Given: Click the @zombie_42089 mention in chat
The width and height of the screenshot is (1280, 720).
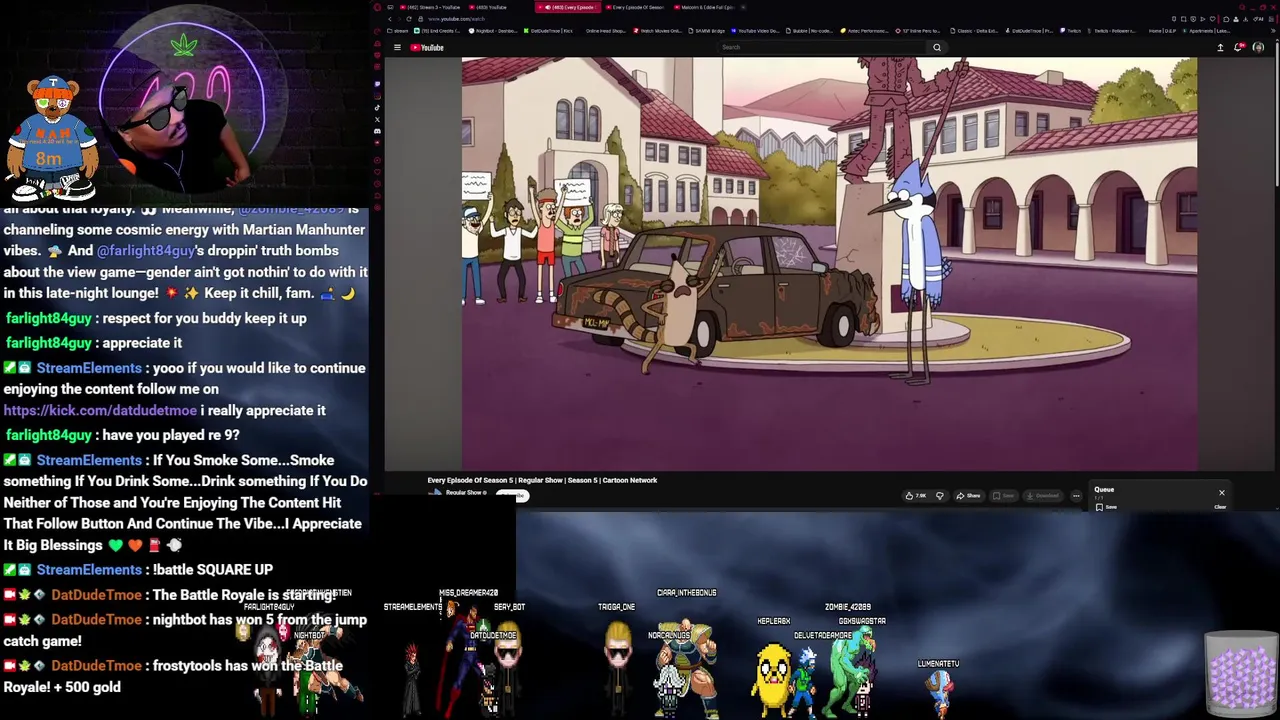Looking at the screenshot, I should 290,209.
